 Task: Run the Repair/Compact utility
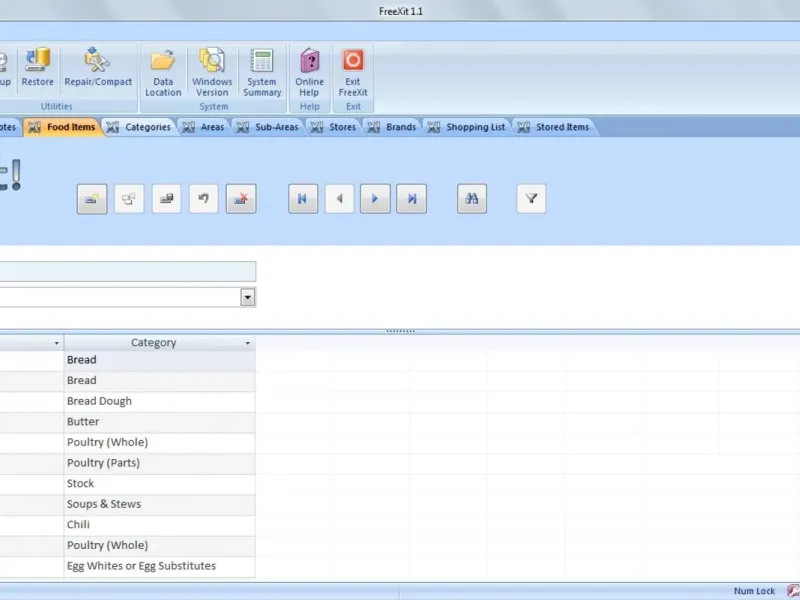[x=98, y=68]
